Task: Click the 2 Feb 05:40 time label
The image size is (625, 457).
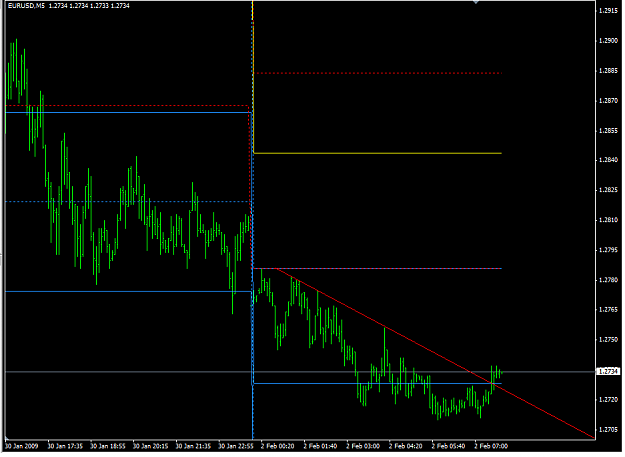Action: (x=448, y=446)
